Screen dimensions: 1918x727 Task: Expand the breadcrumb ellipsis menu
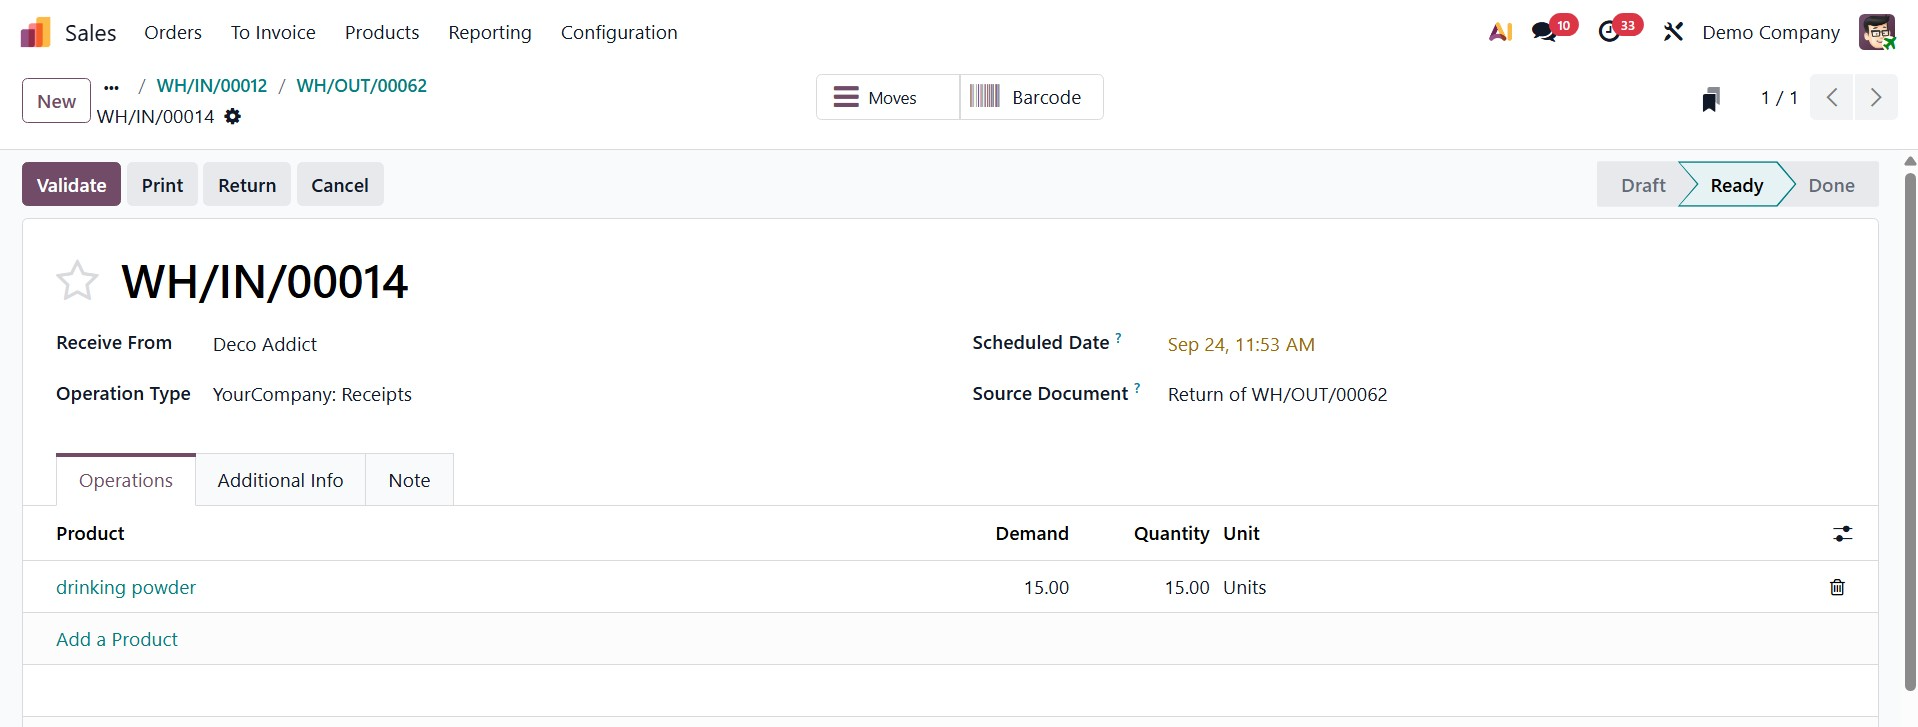tap(111, 87)
